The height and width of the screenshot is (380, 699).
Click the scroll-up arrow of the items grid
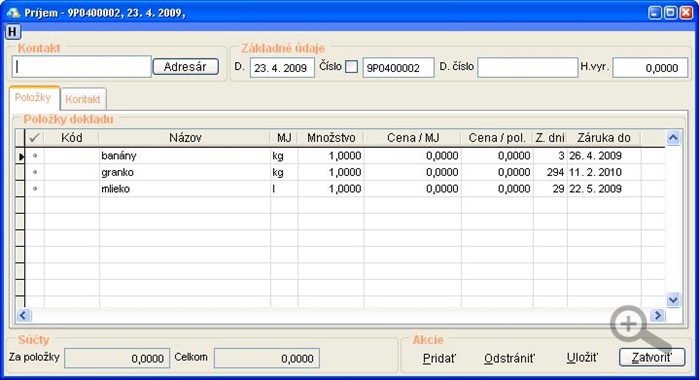[x=673, y=137]
